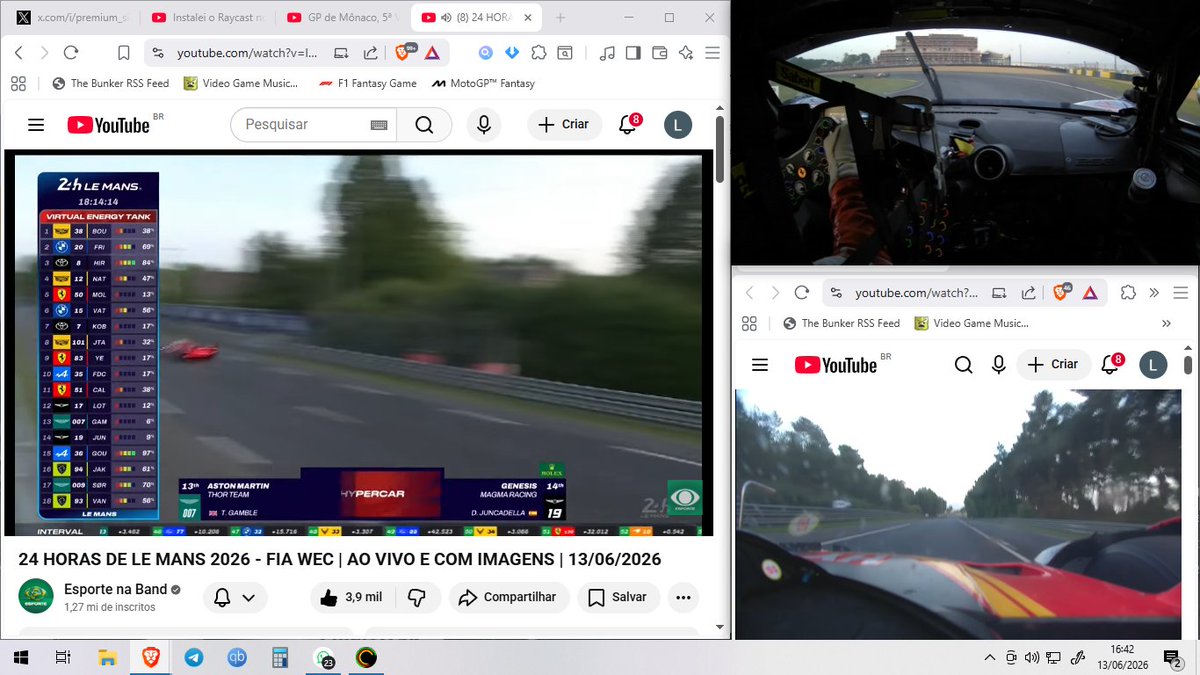Switch to x.com premium tab
The height and width of the screenshot is (675, 1200).
coord(72,18)
